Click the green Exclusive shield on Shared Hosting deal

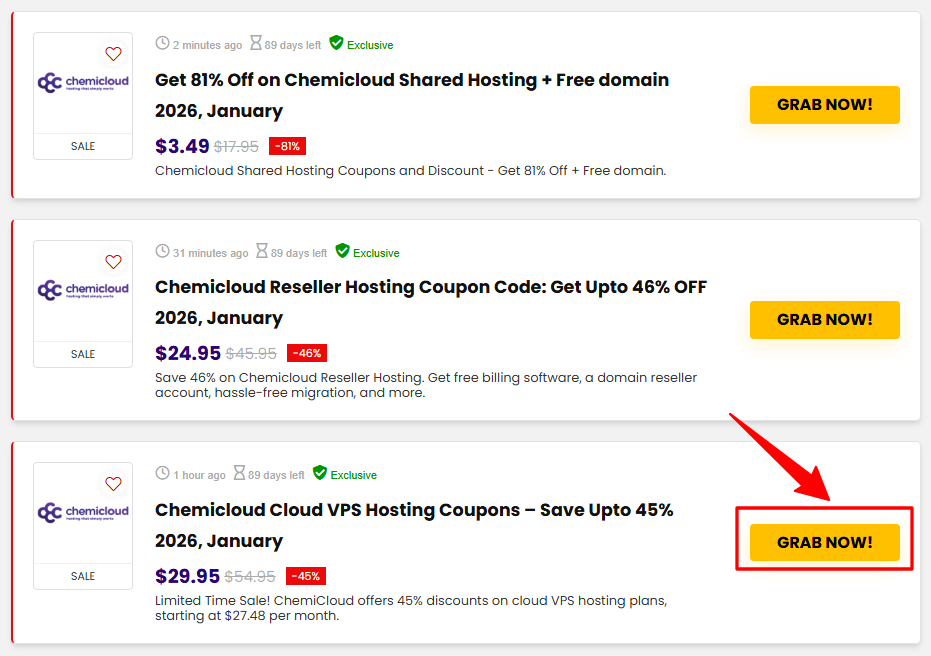pos(336,44)
